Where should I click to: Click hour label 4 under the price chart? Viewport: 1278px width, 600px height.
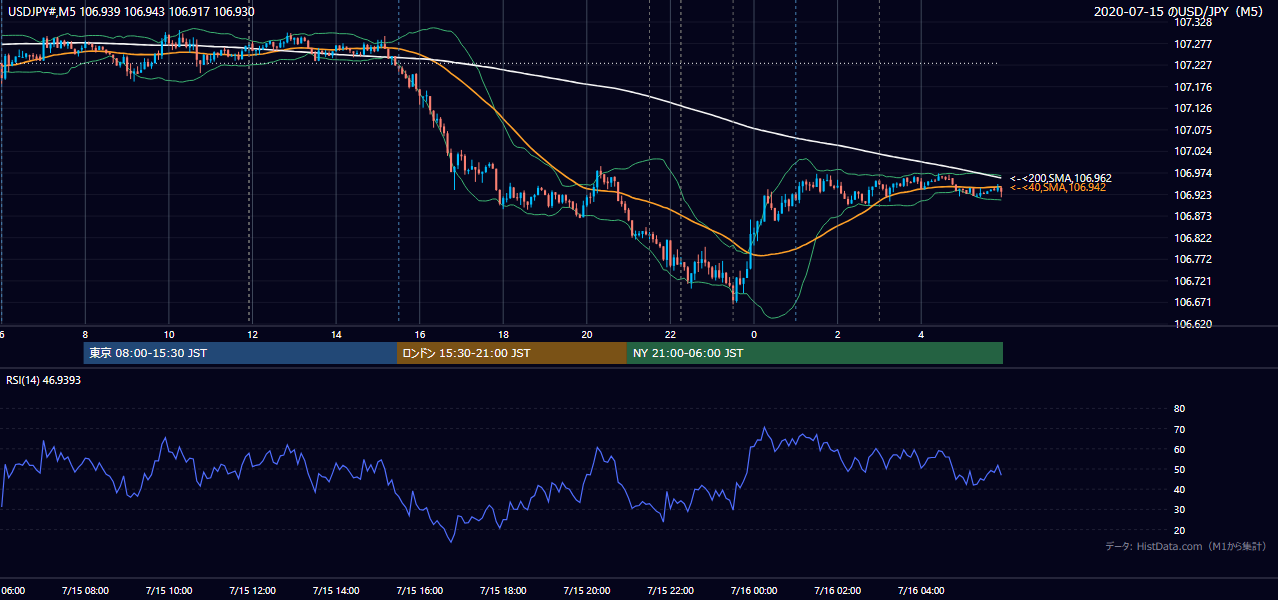tap(921, 335)
